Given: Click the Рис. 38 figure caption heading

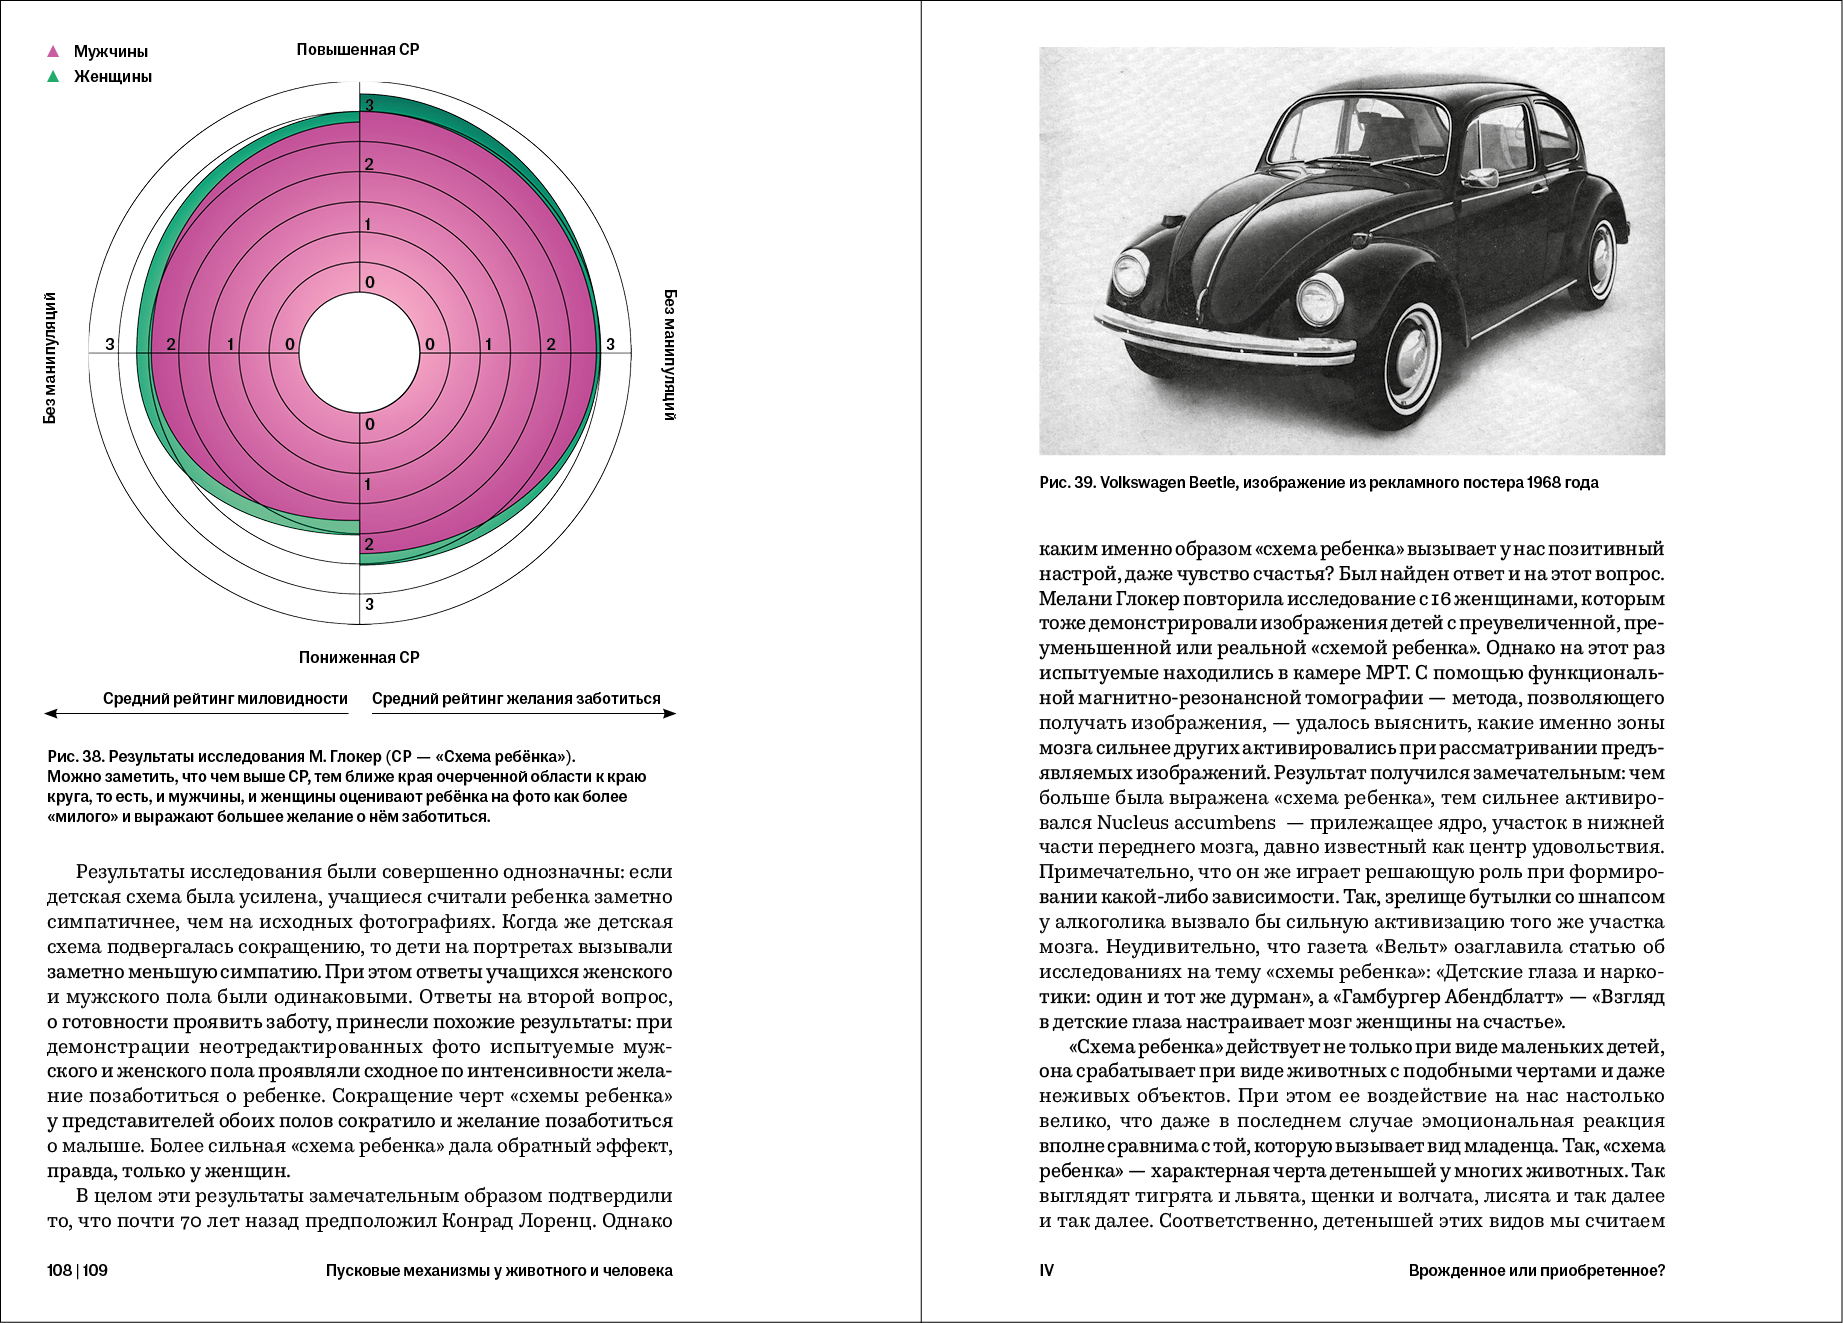Looking at the screenshot, I should (311, 756).
